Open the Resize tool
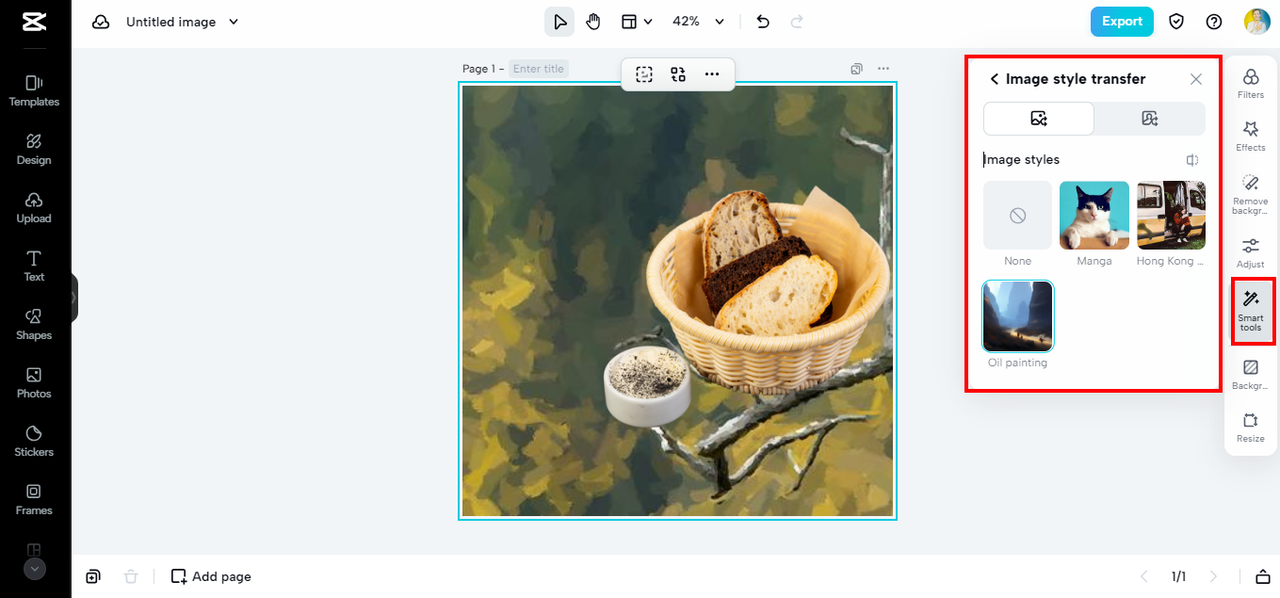The image size is (1280, 598). (x=1251, y=428)
